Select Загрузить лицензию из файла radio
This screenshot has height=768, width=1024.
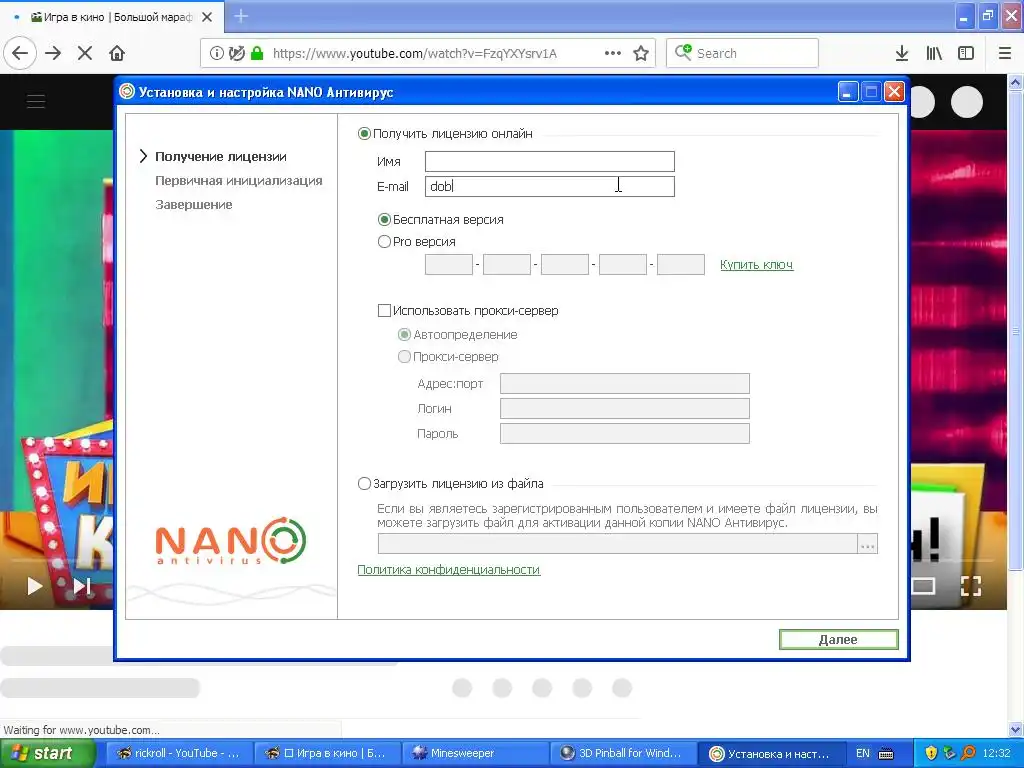pos(364,484)
